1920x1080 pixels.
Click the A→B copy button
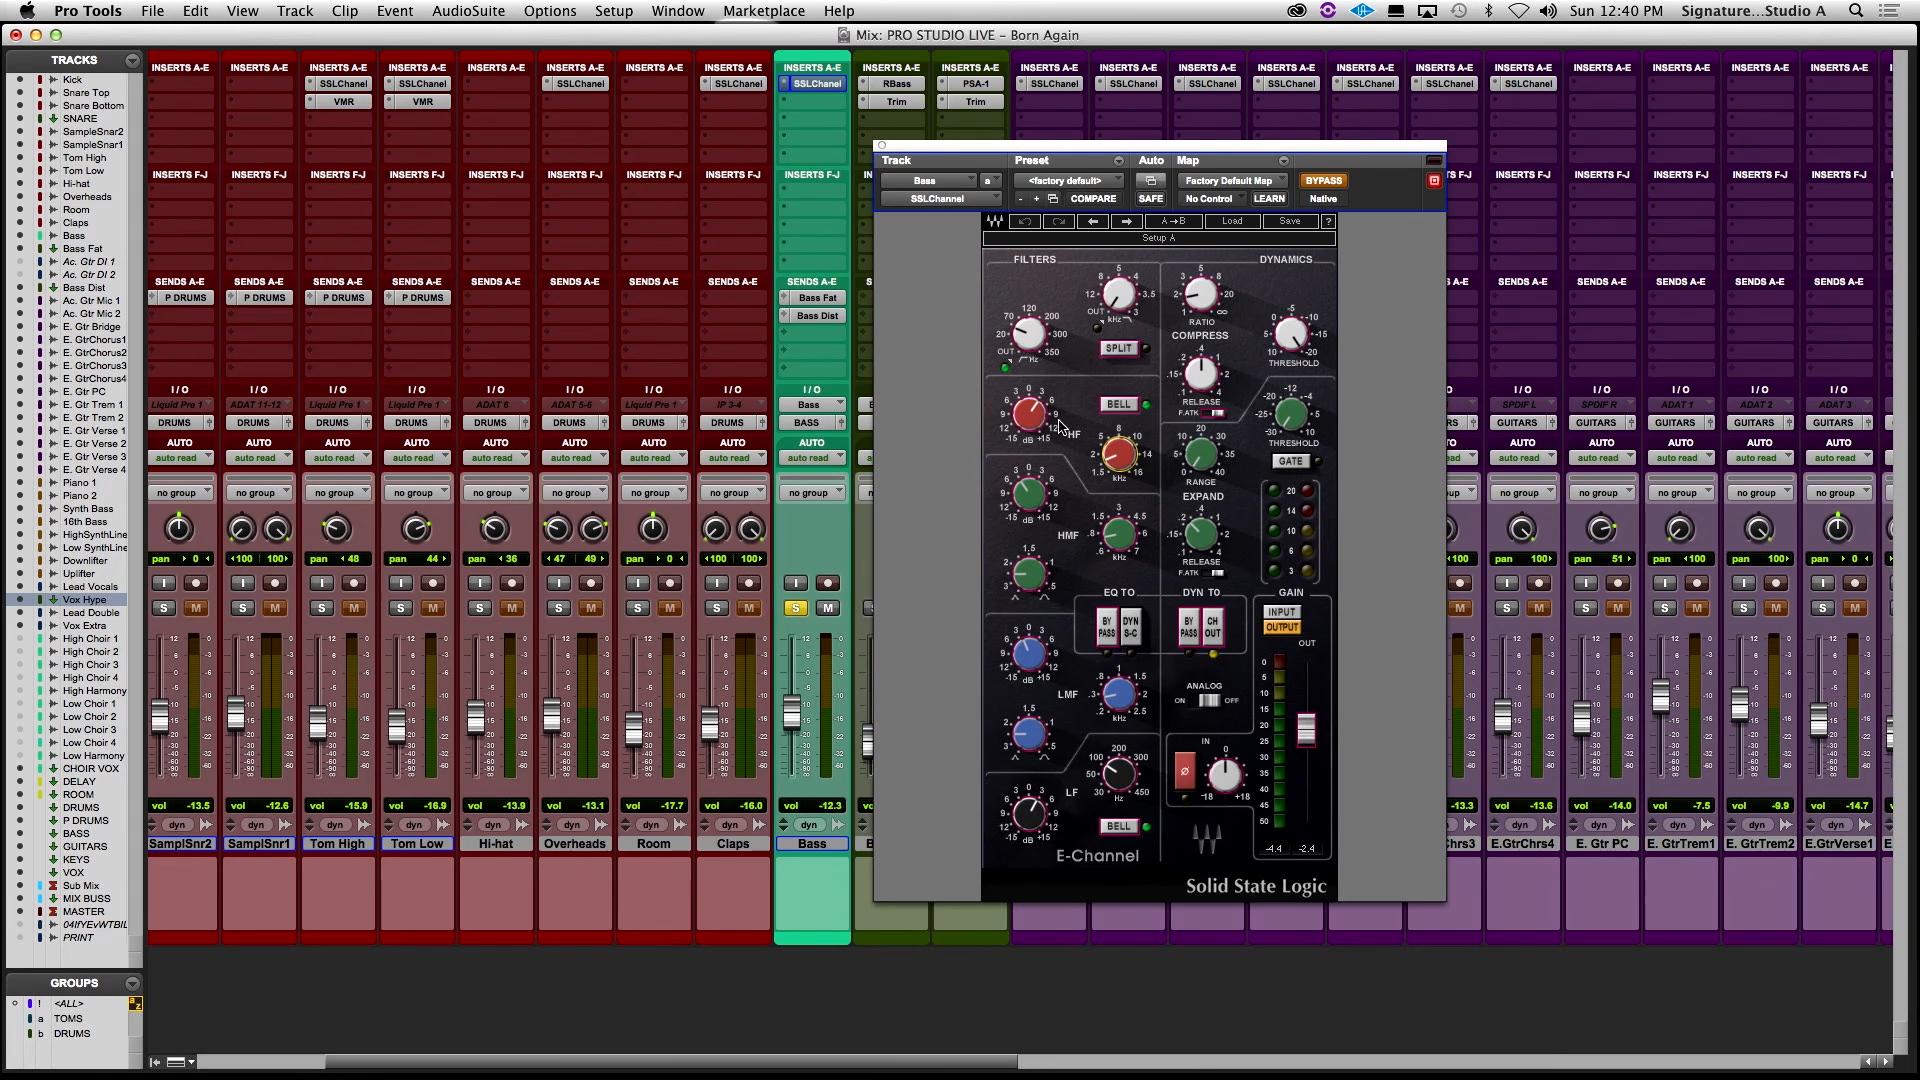[x=1173, y=221]
